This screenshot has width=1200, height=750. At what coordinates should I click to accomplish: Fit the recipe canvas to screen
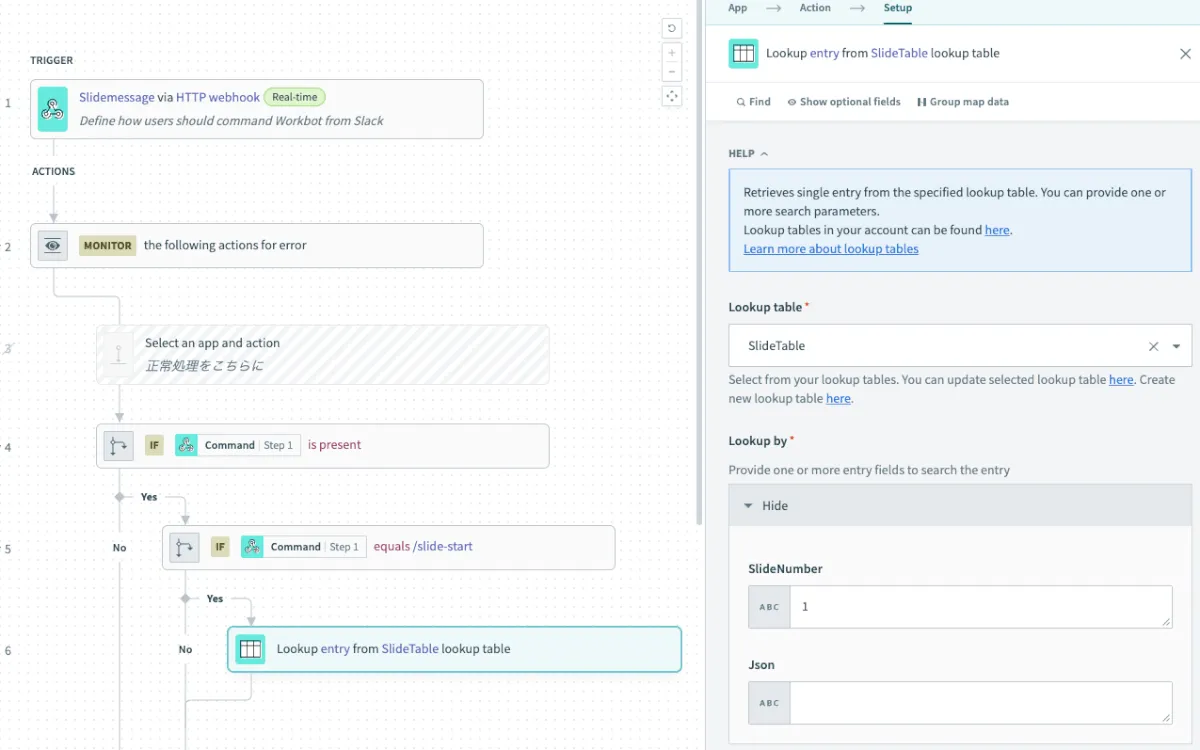tap(672, 96)
